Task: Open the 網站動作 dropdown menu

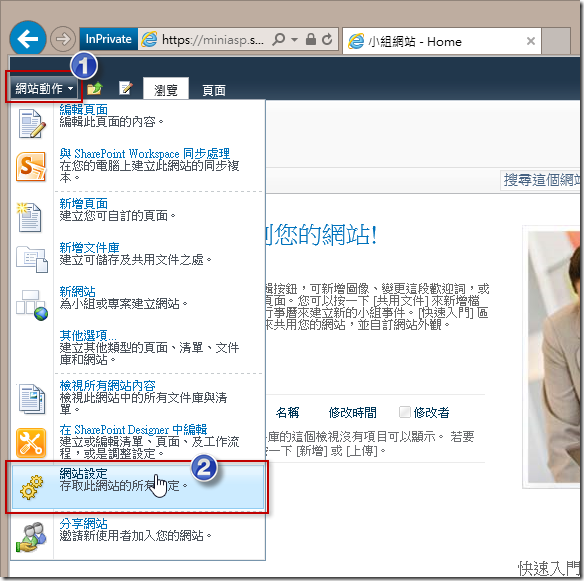Action: coord(44,89)
